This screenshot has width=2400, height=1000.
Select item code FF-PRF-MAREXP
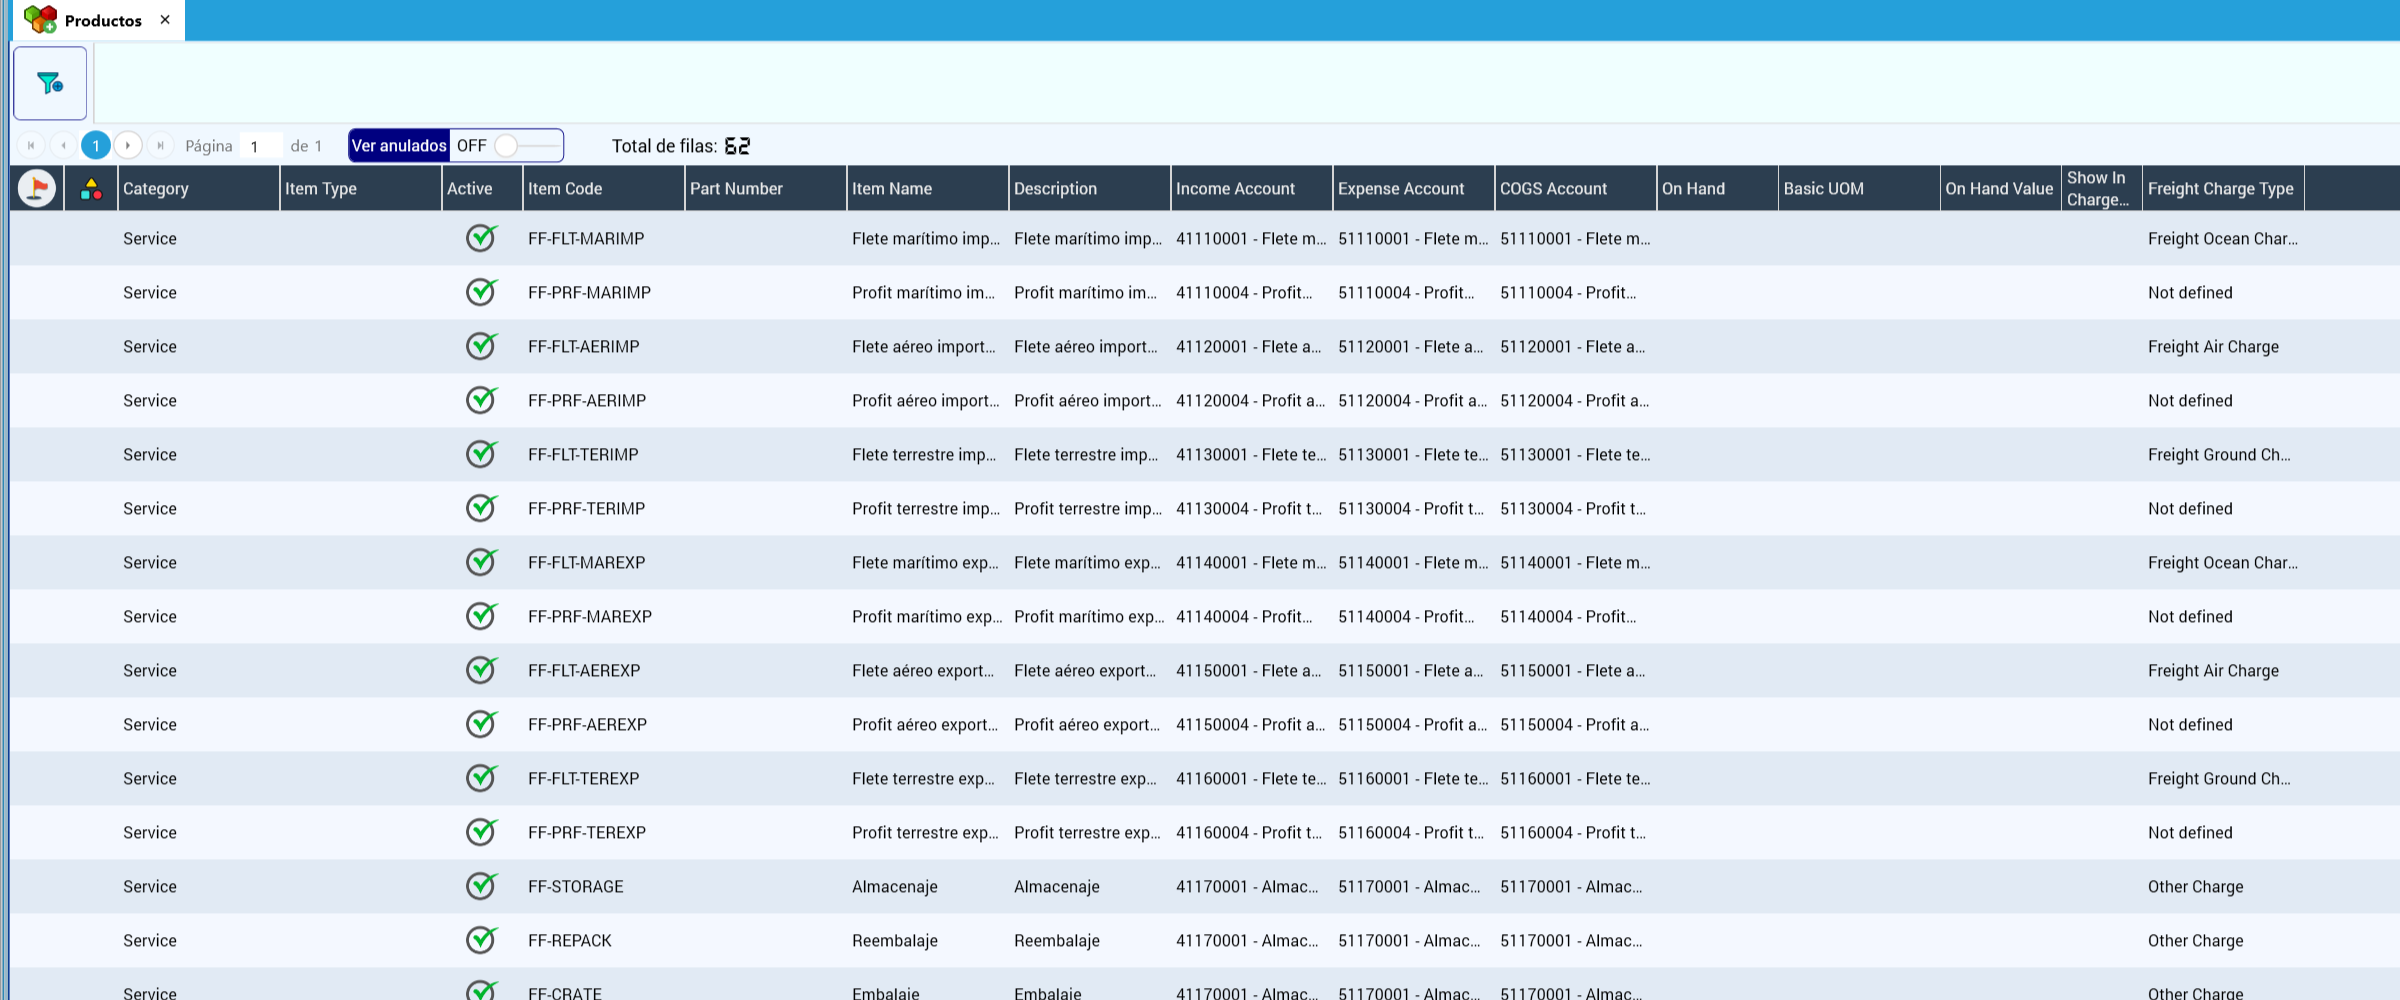pos(590,616)
